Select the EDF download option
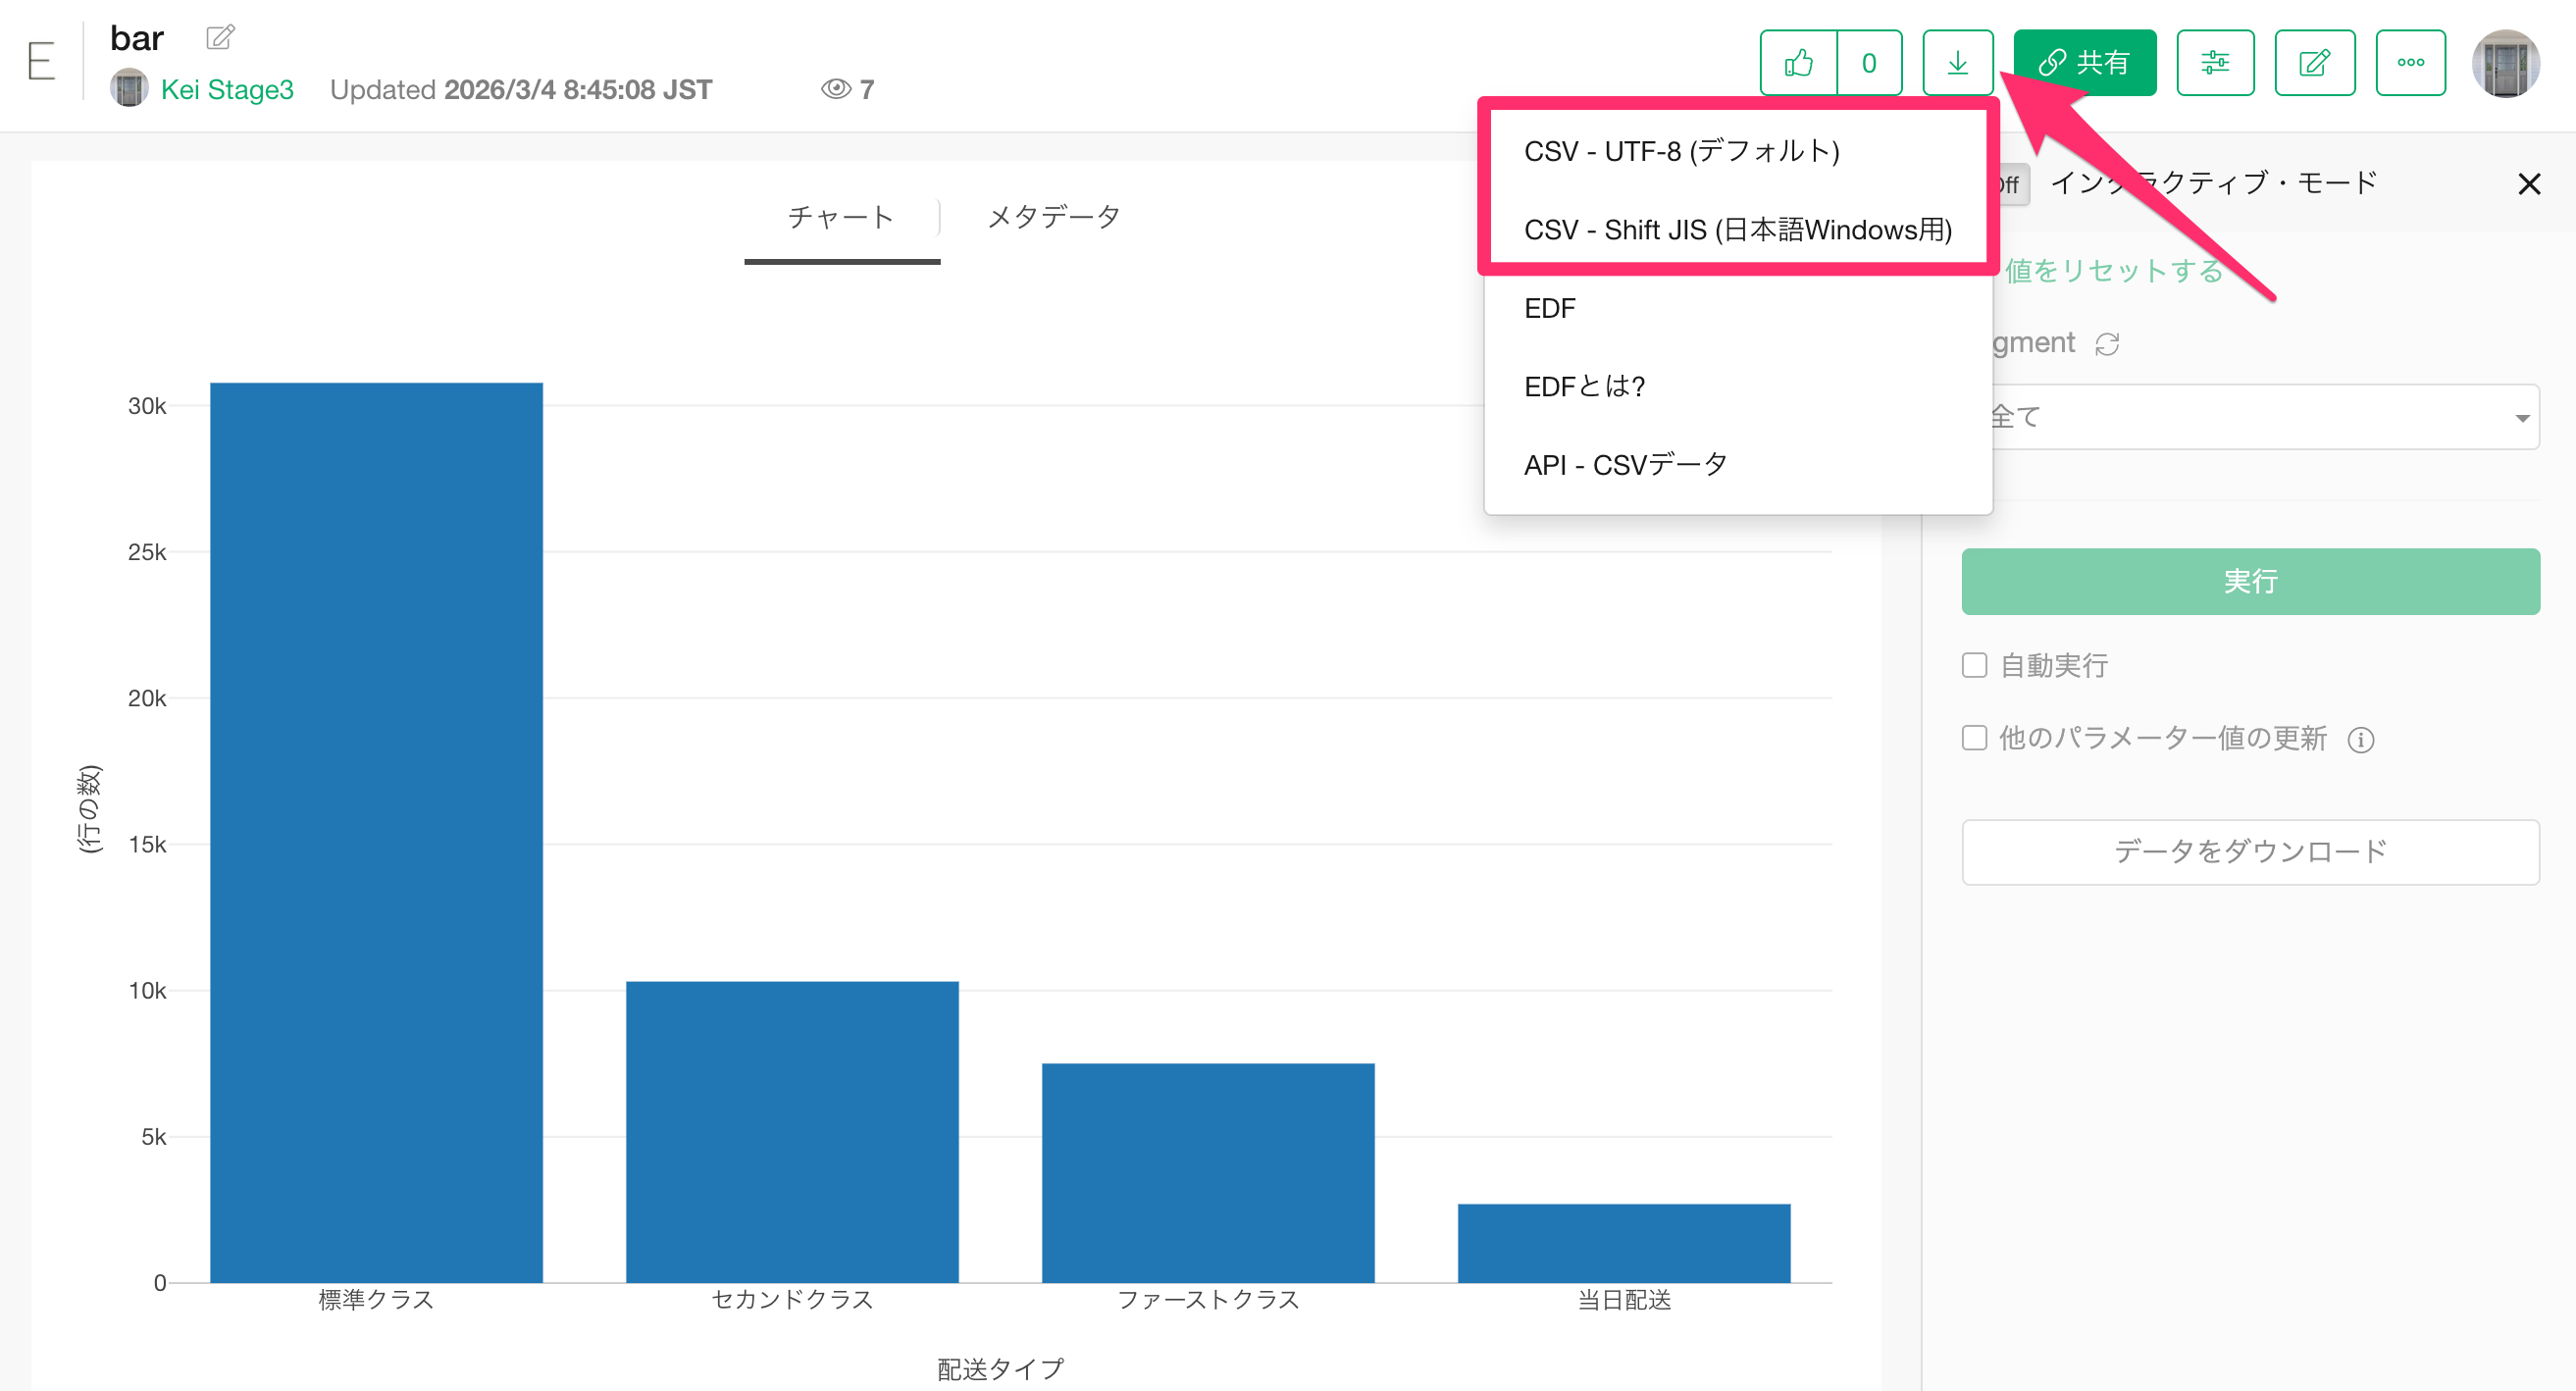Screen dimensions: 2576x1391 (1549, 308)
